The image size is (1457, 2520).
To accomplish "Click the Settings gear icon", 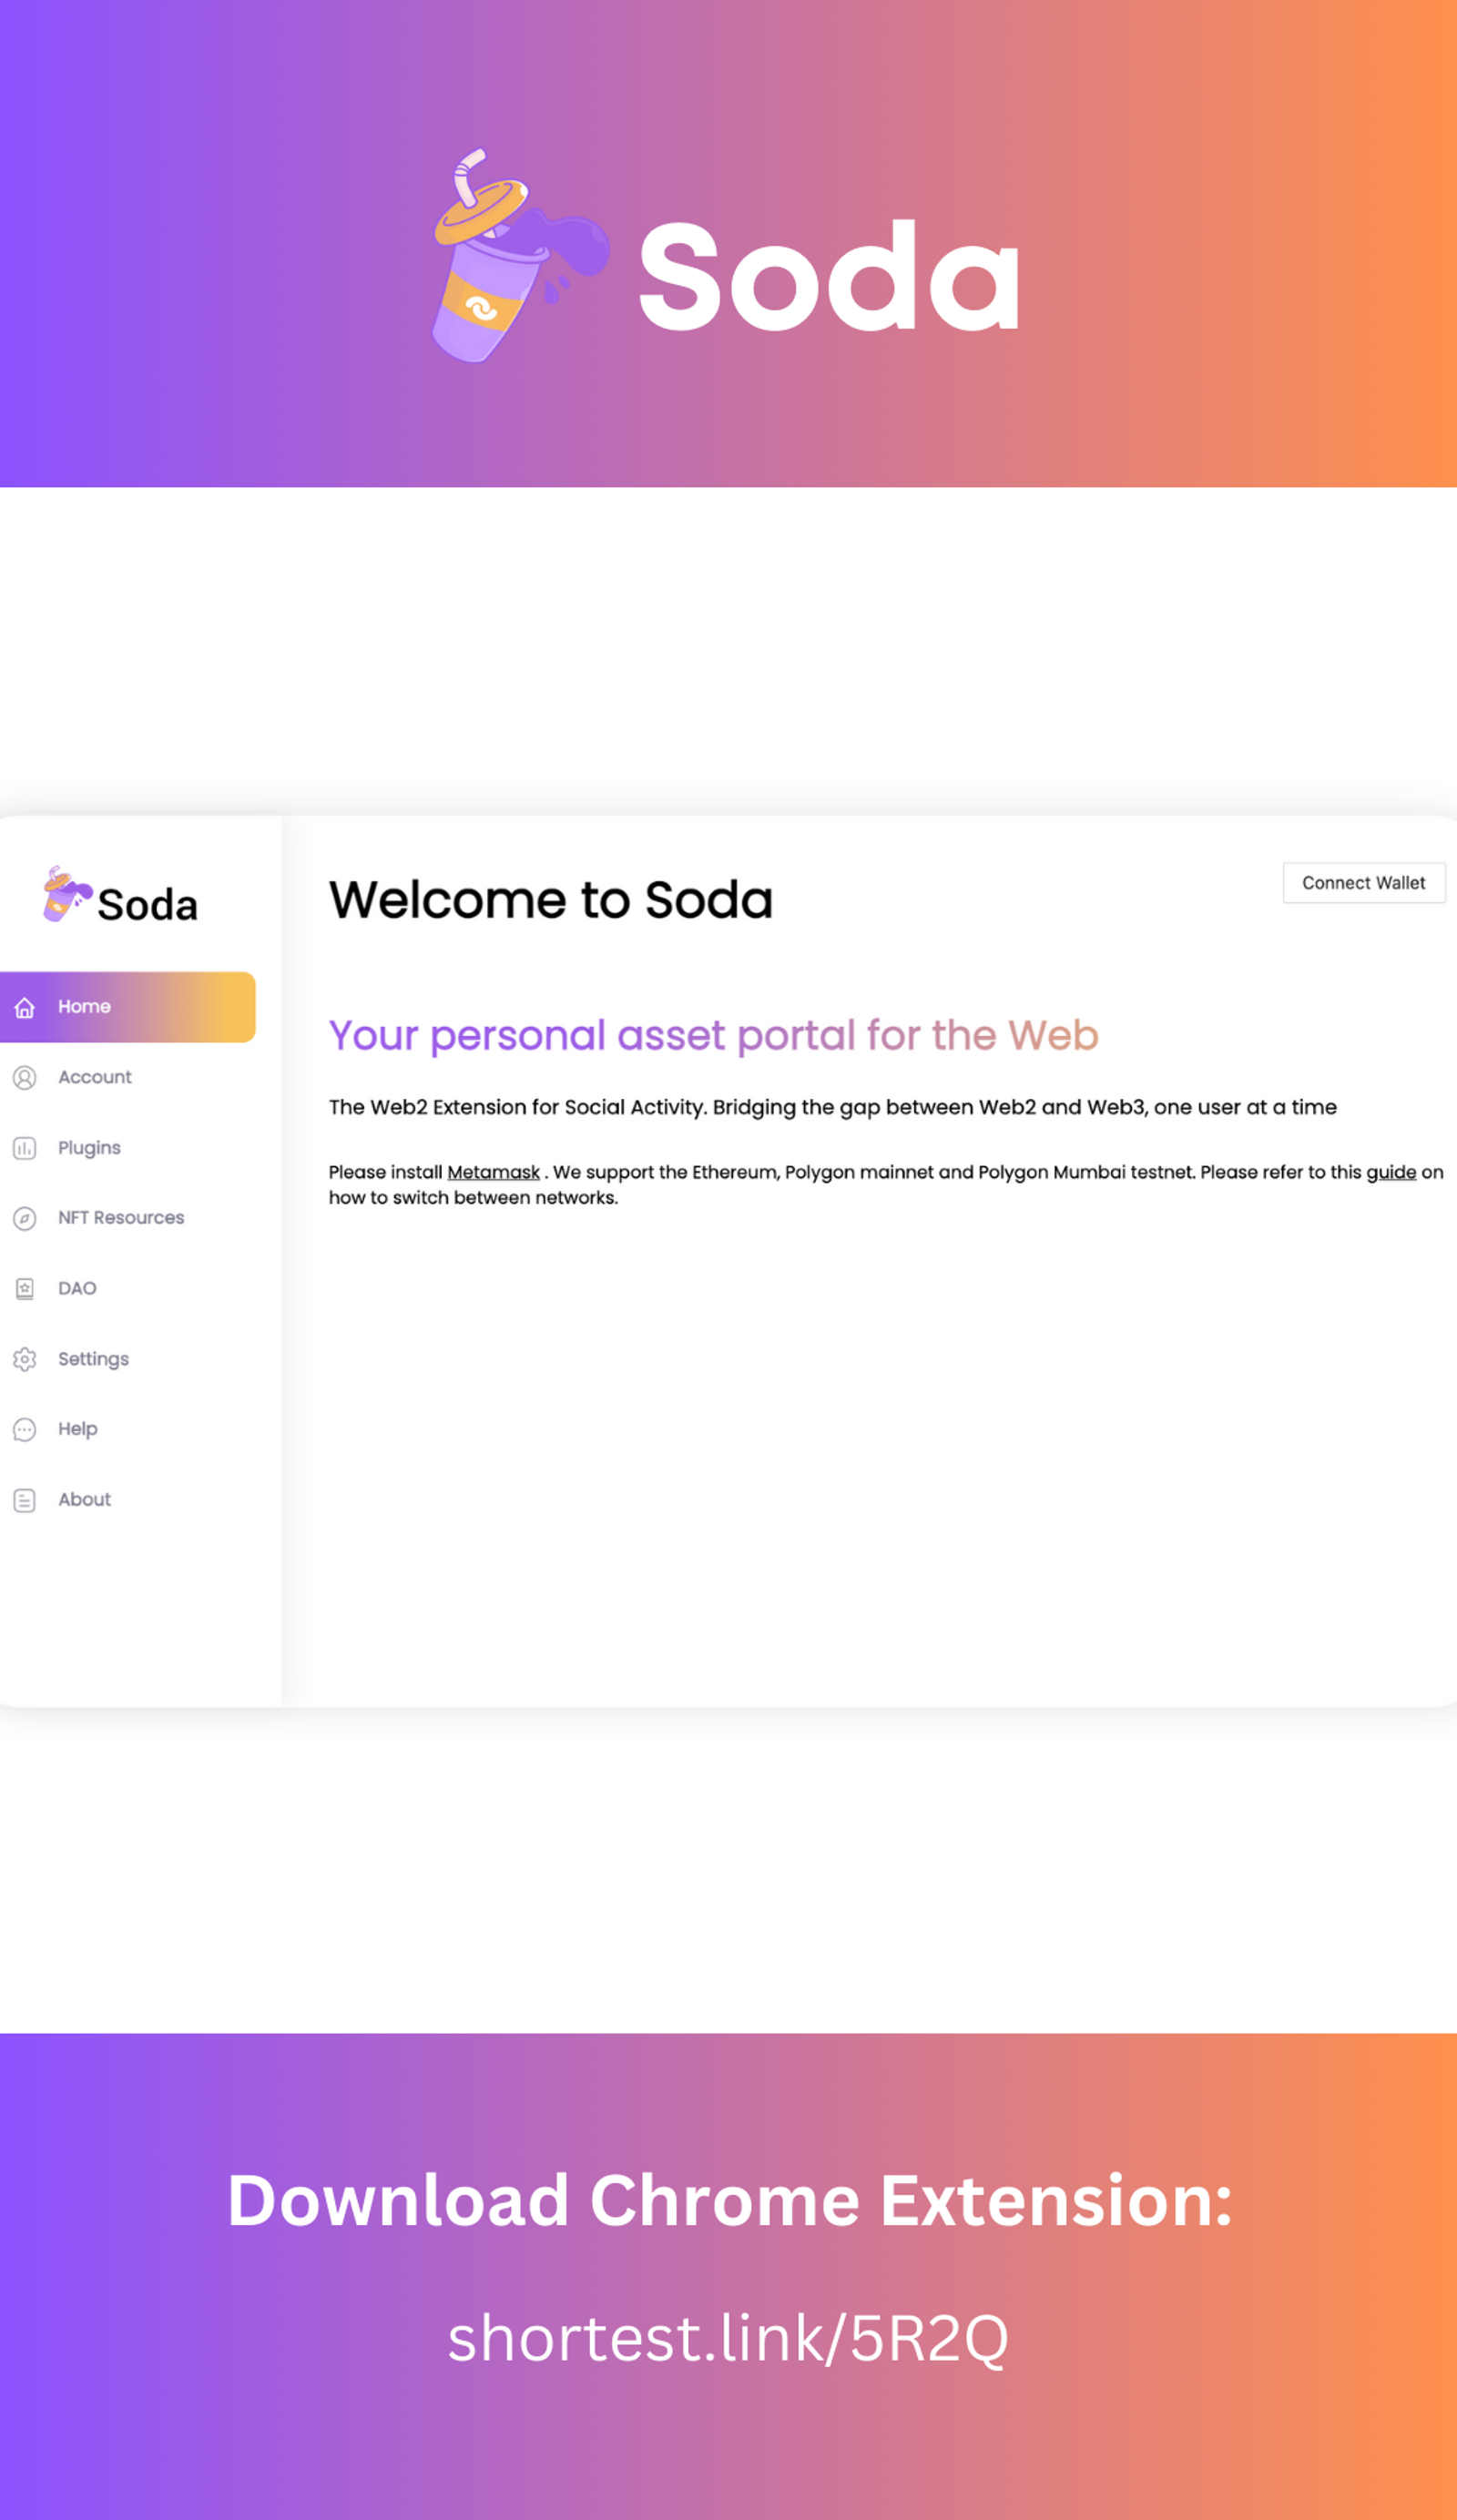I will [25, 1359].
